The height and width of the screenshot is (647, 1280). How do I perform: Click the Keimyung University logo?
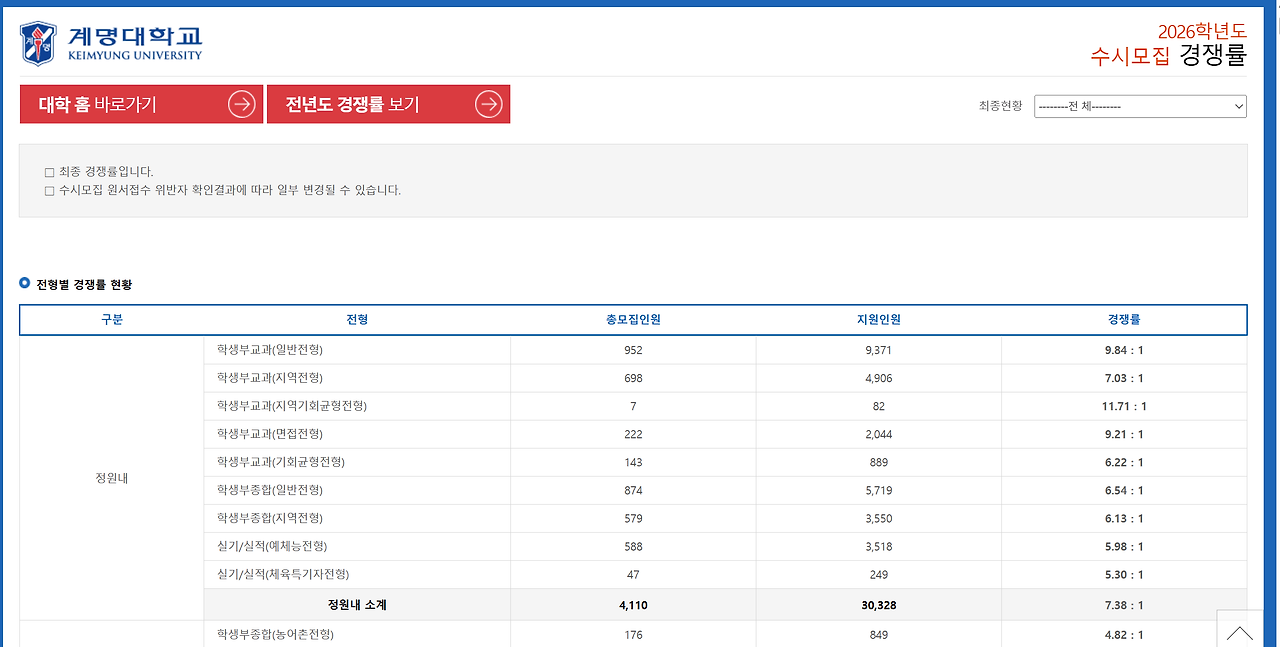coord(111,43)
